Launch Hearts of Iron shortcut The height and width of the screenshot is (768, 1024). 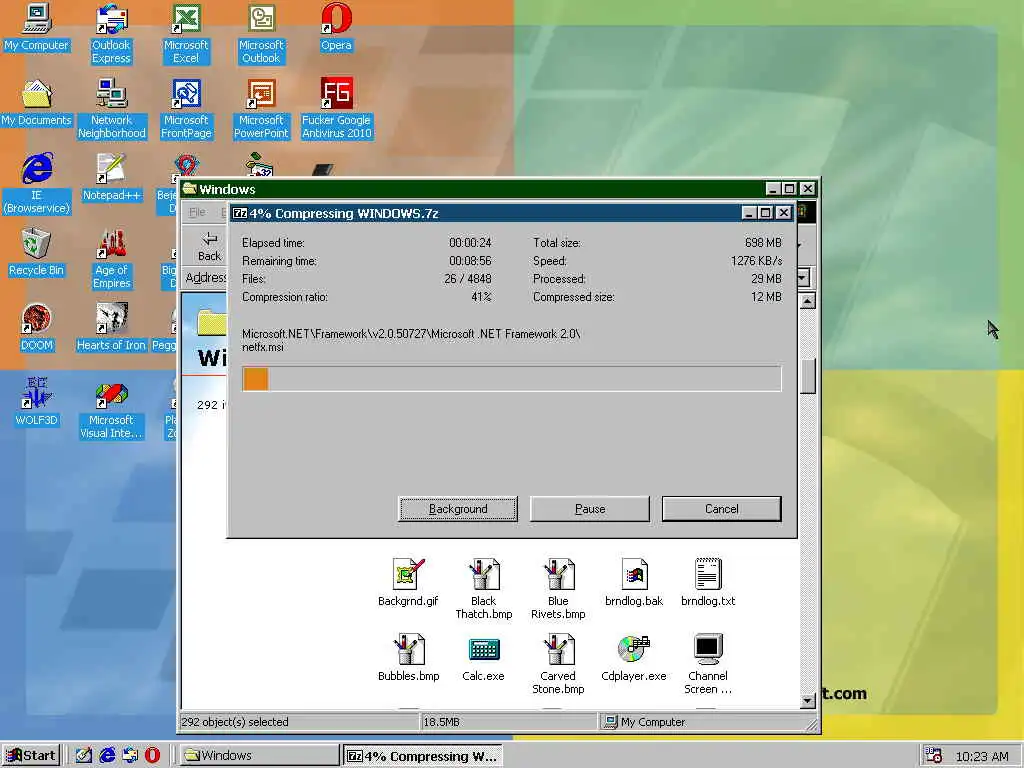(111, 328)
